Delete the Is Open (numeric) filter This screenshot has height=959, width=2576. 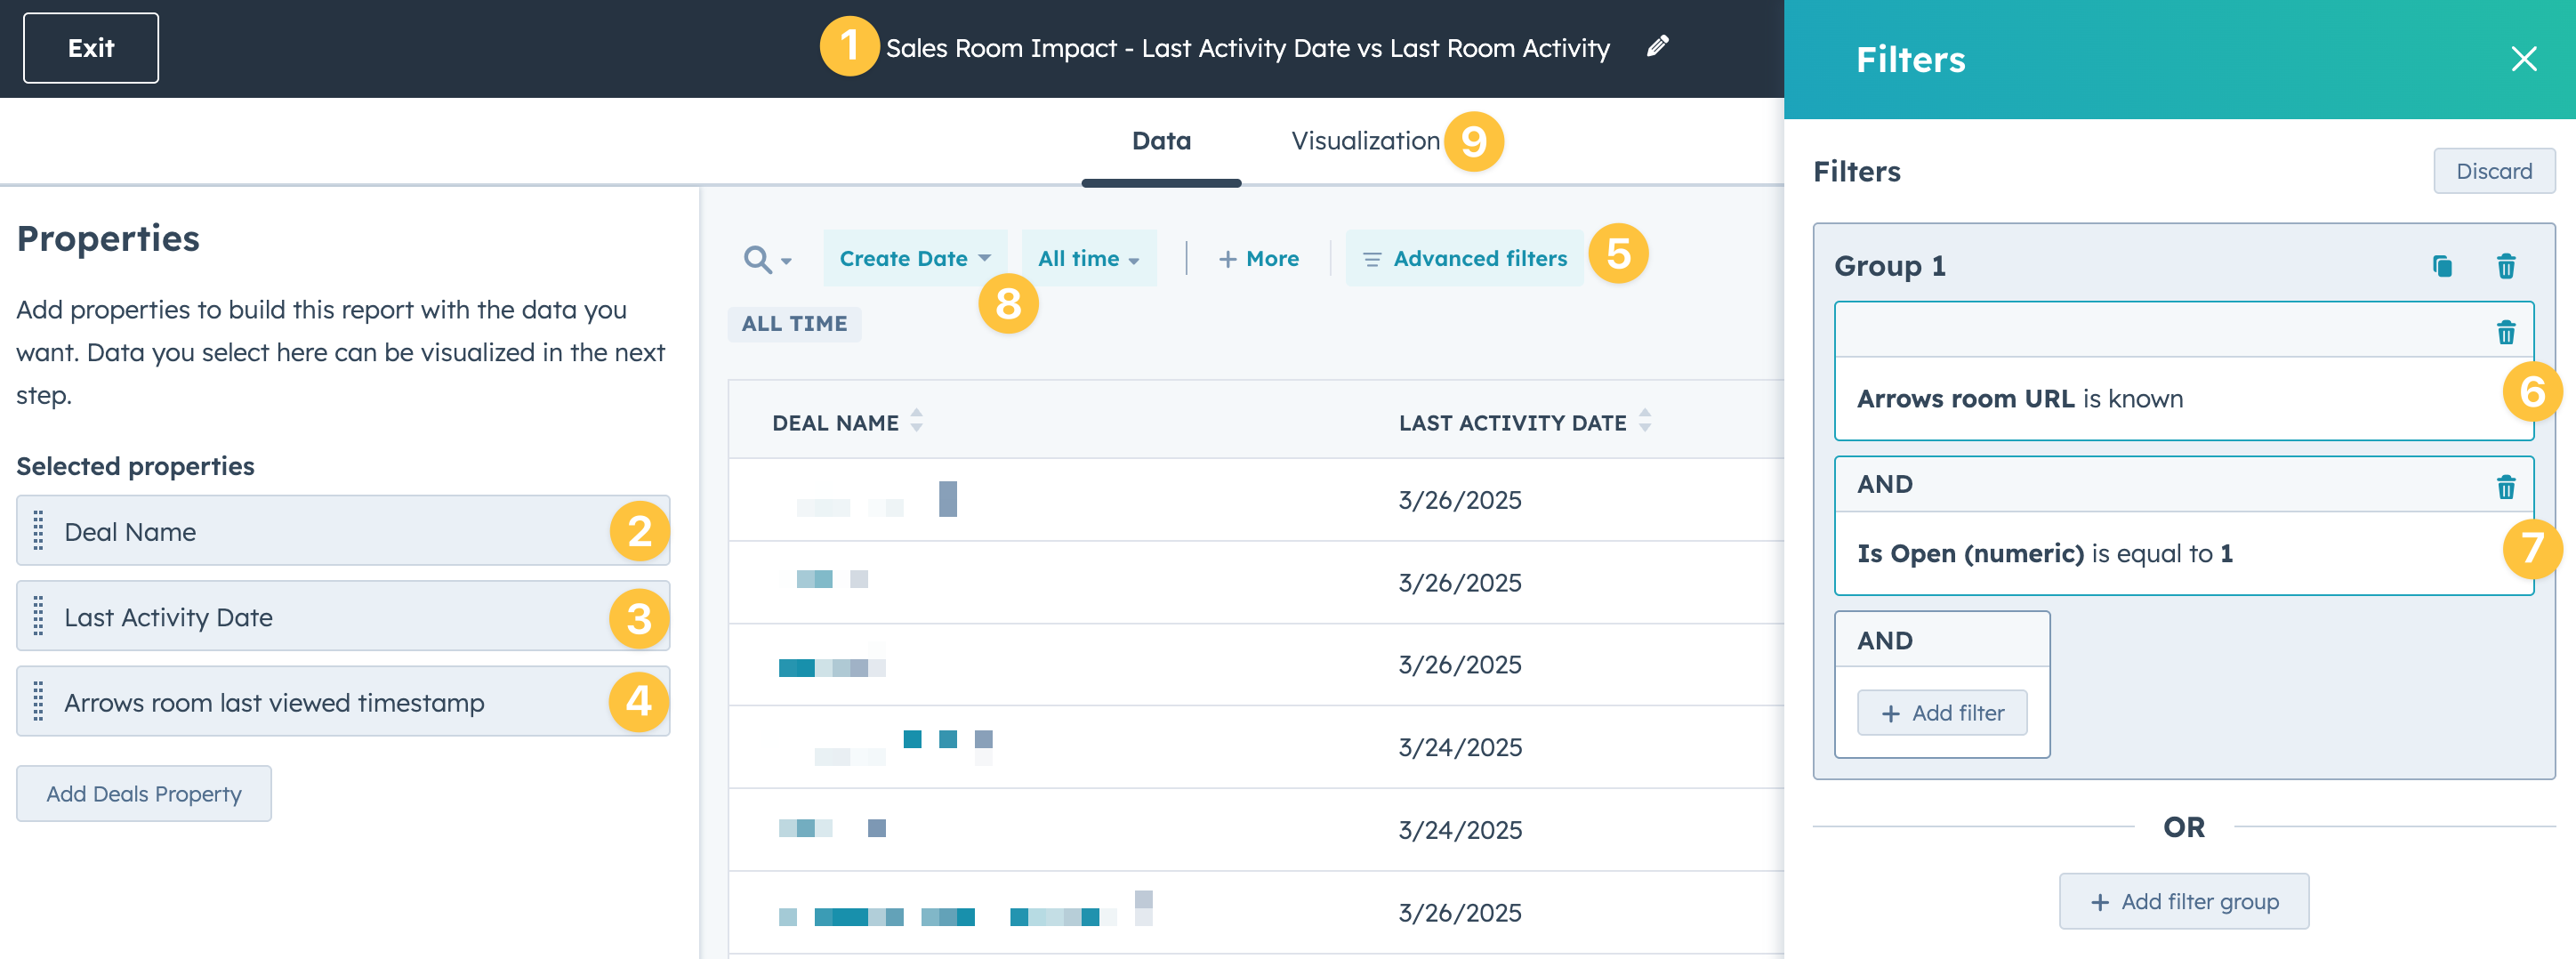point(2505,487)
